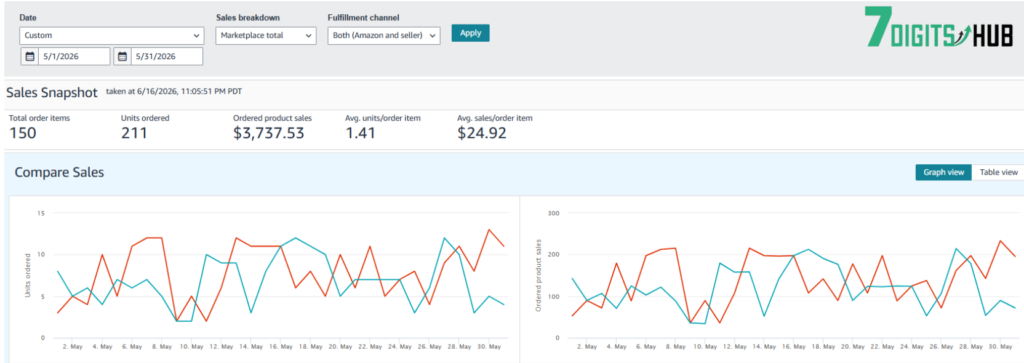
Task: Expand the Date dropdown showing Custom
Action: tap(112, 35)
